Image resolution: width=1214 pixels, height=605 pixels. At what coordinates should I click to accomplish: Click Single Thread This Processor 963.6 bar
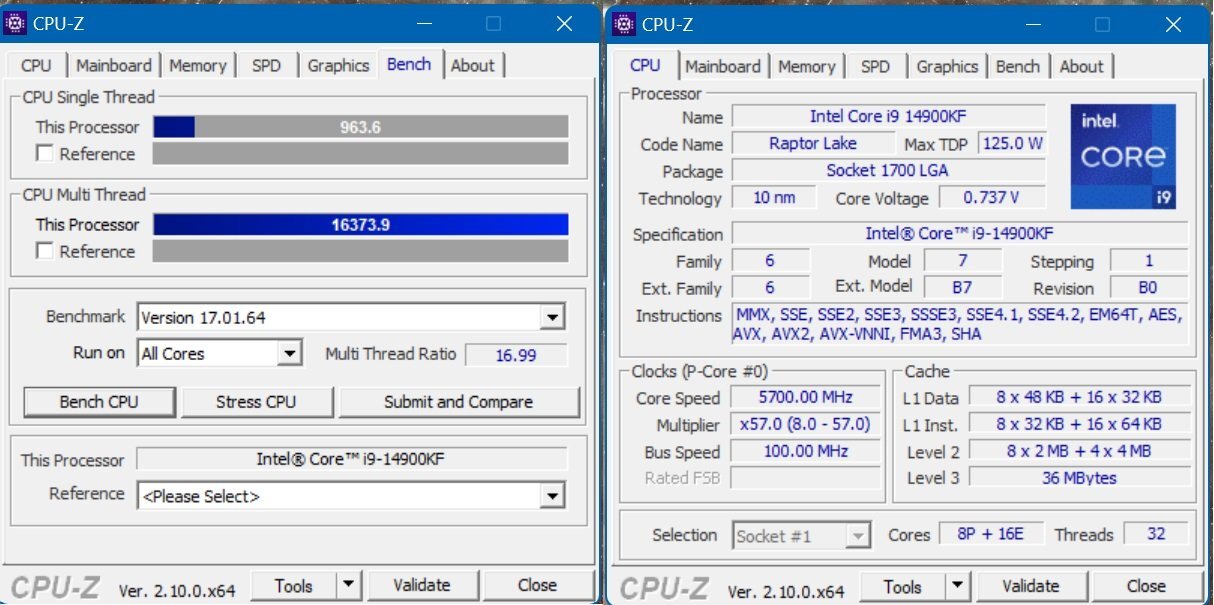(360, 127)
